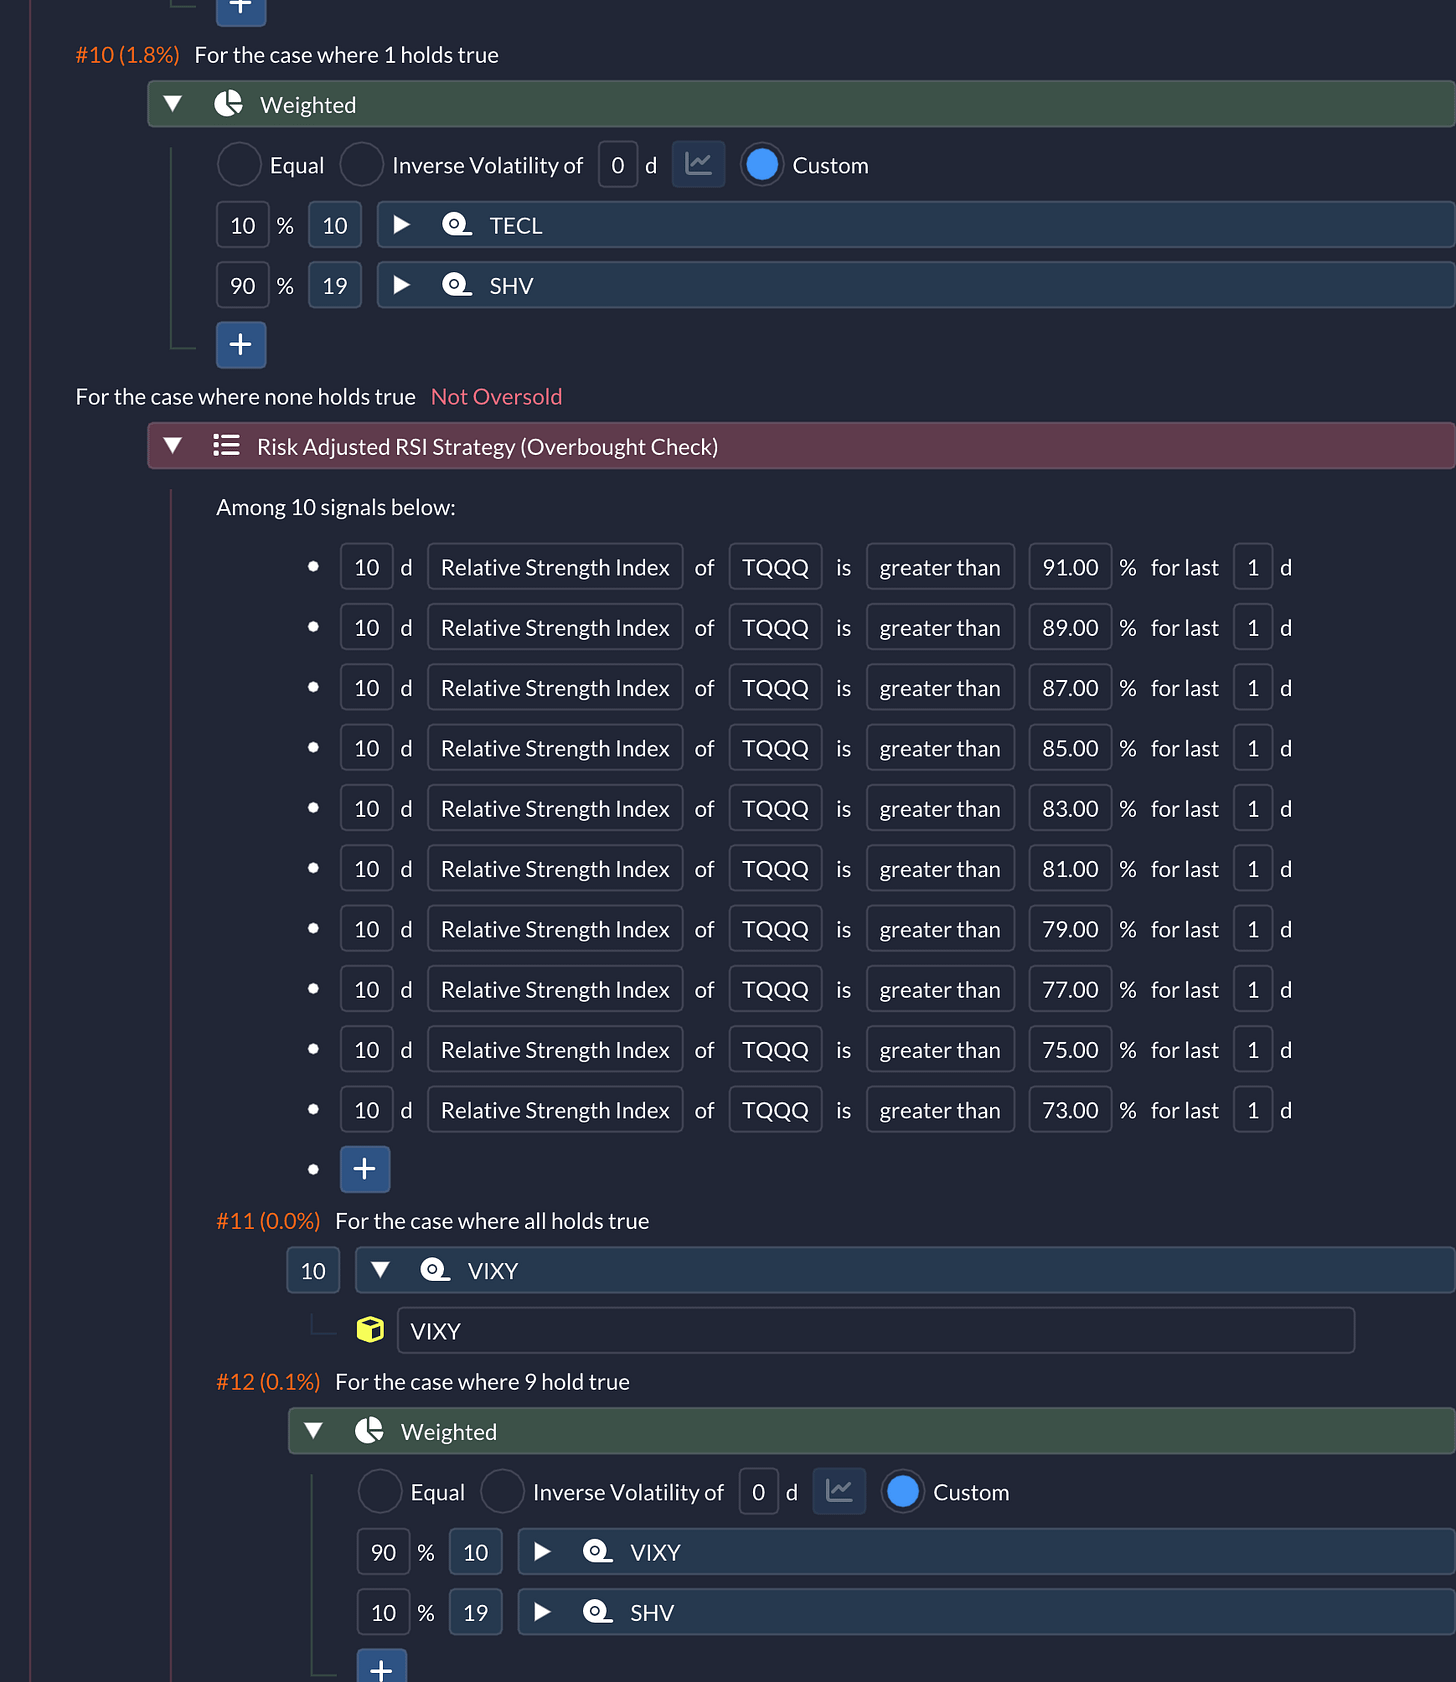This screenshot has height=1682, width=1456.
Task: Select the Custom radio in the #10 Weighted block
Action: point(762,165)
